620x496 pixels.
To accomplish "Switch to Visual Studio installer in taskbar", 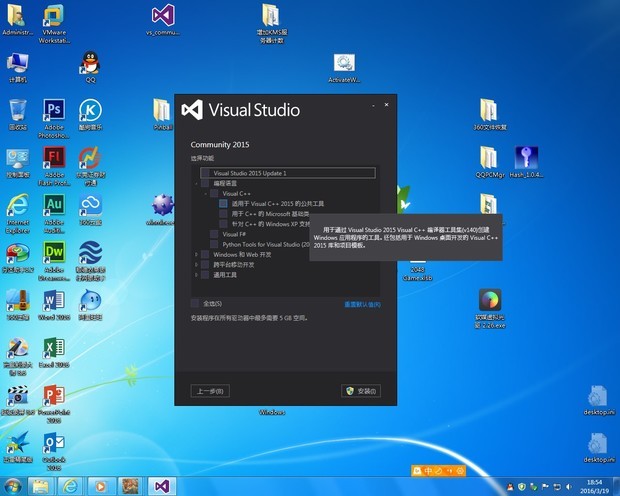I will coord(162,486).
